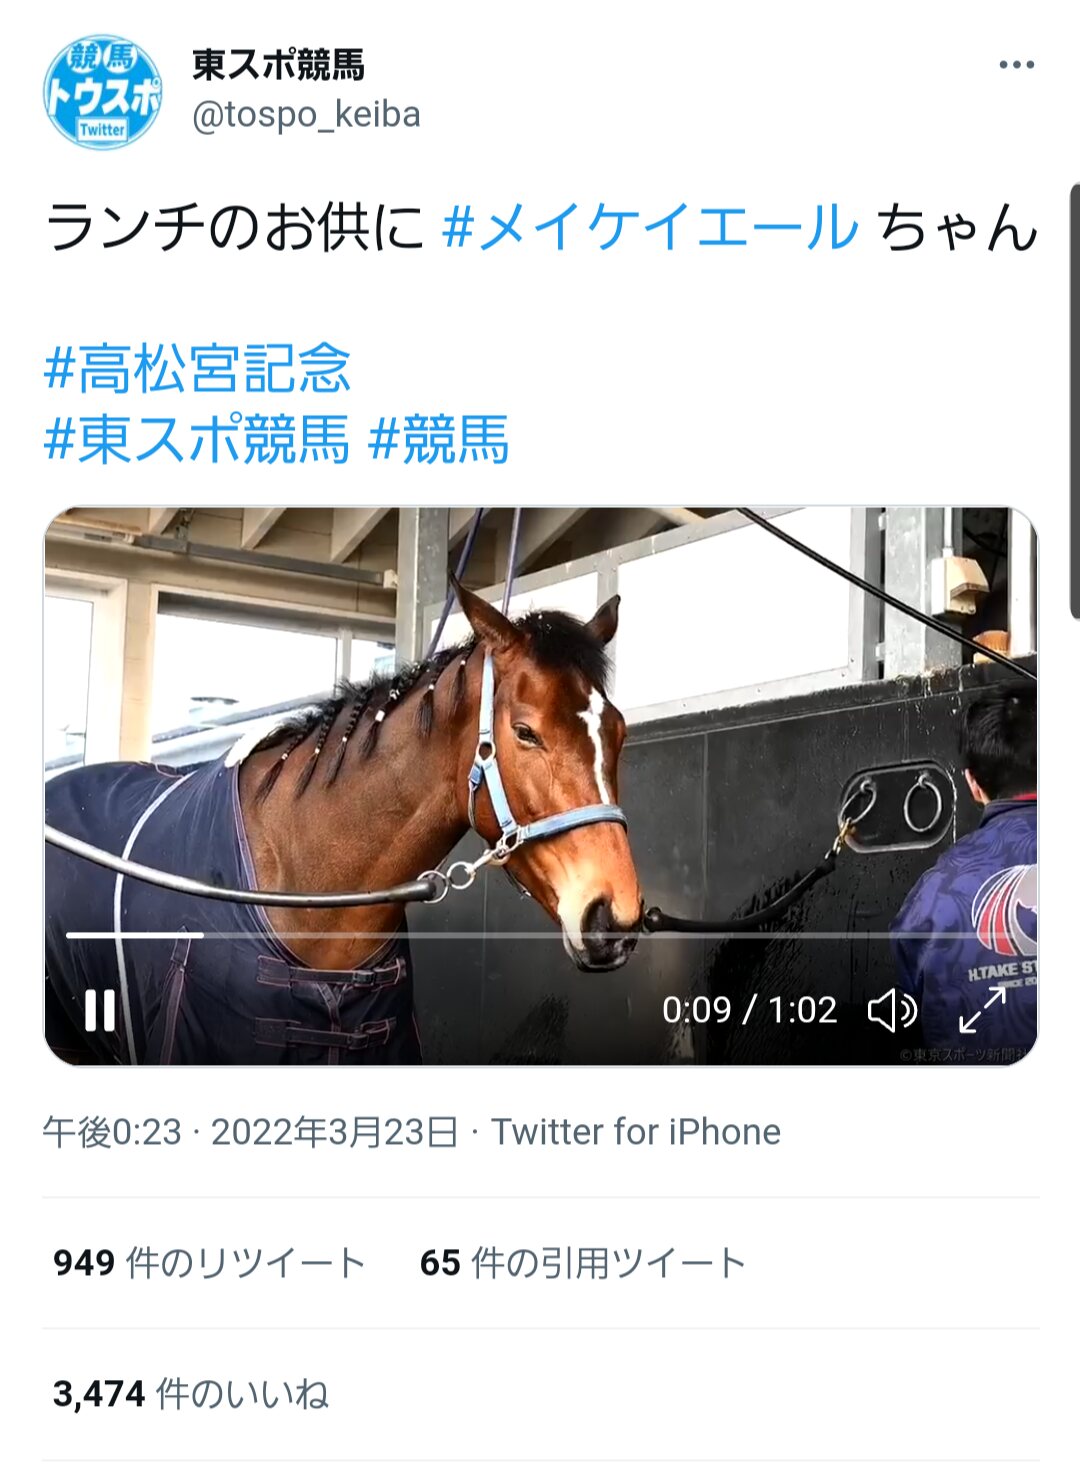Pause the horse video
This screenshot has width=1080, height=1471.
point(100,1010)
